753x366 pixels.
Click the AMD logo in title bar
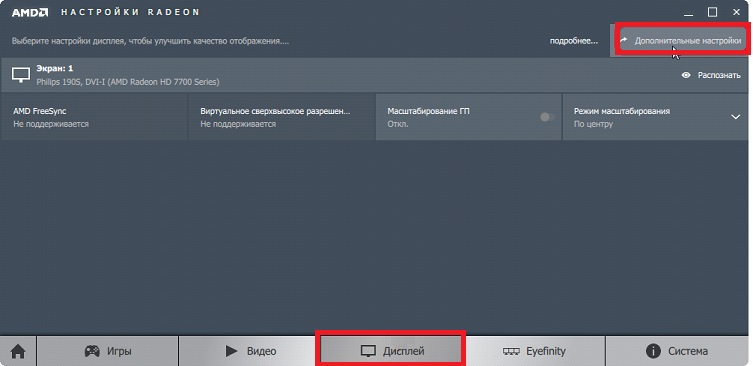click(30, 12)
